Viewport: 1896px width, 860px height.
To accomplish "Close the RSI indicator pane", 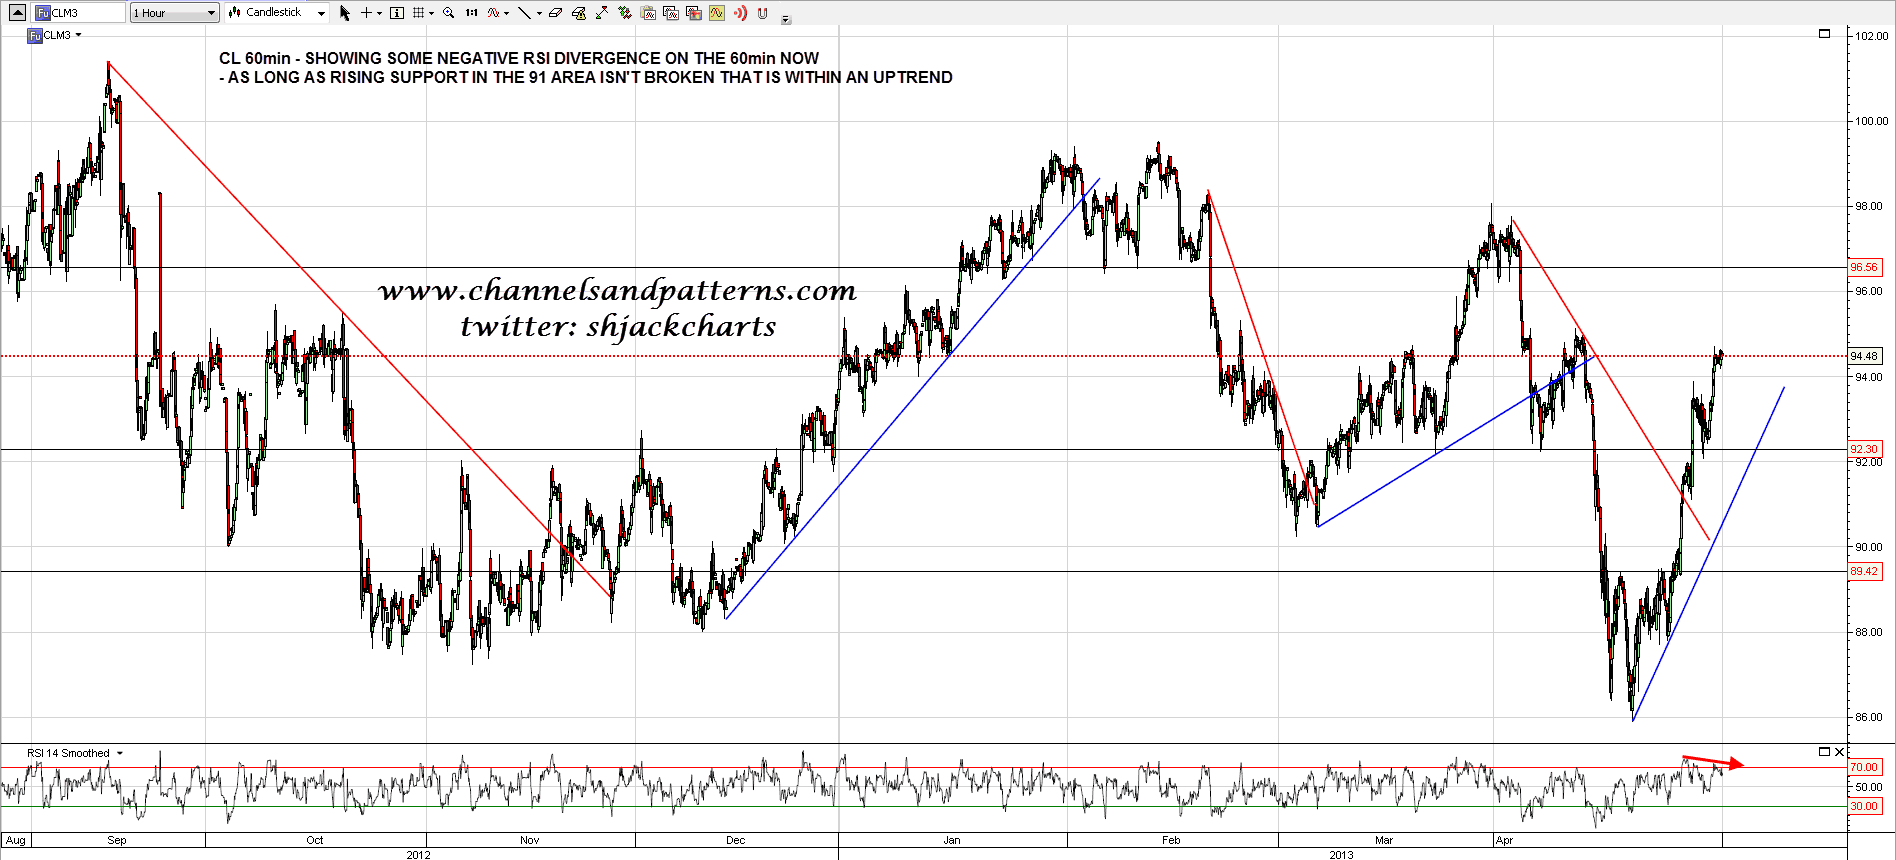I will [1839, 752].
